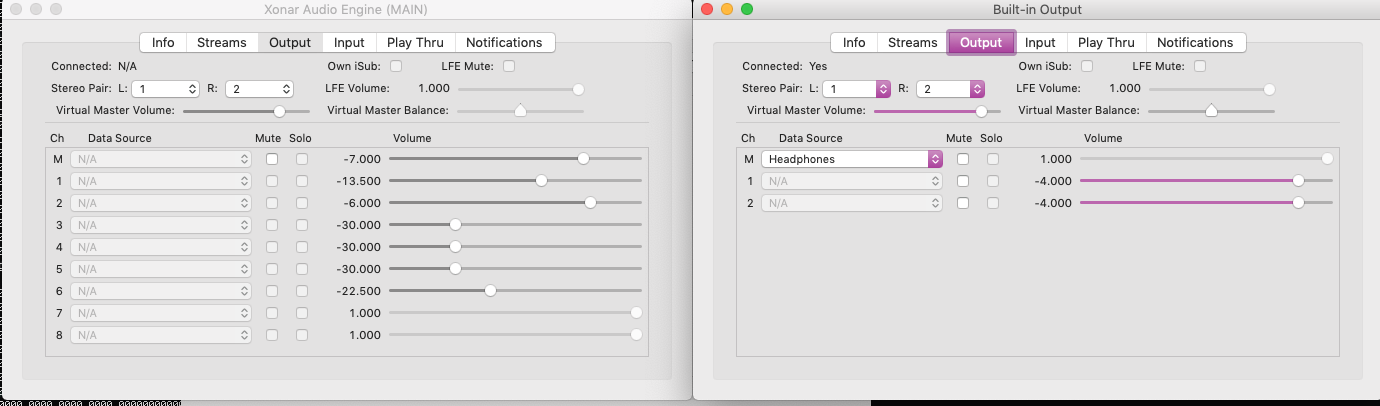This screenshot has width=1380, height=406.
Task: Mute channel 1 in Built-in Output window
Action: point(963,181)
